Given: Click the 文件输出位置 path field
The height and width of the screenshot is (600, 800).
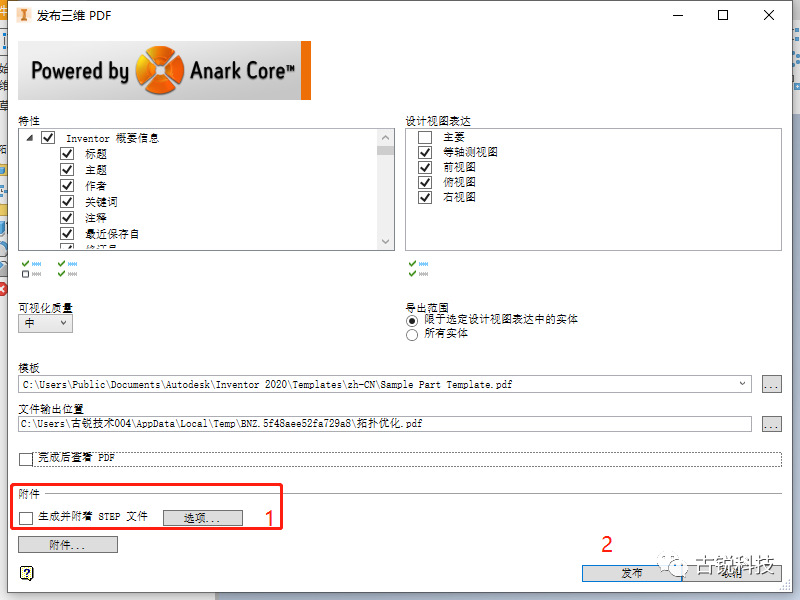Looking at the screenshot, I should point(385,423).
